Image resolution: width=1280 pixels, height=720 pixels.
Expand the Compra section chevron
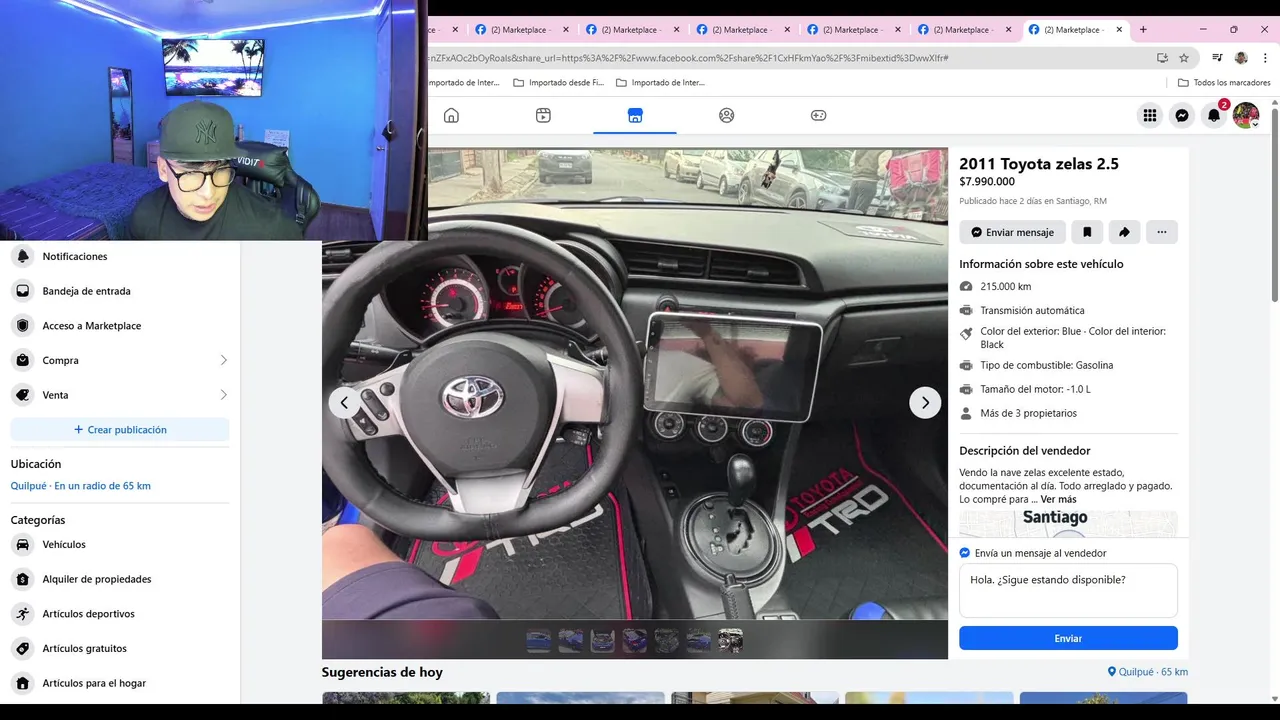click(x=223, y=360)
